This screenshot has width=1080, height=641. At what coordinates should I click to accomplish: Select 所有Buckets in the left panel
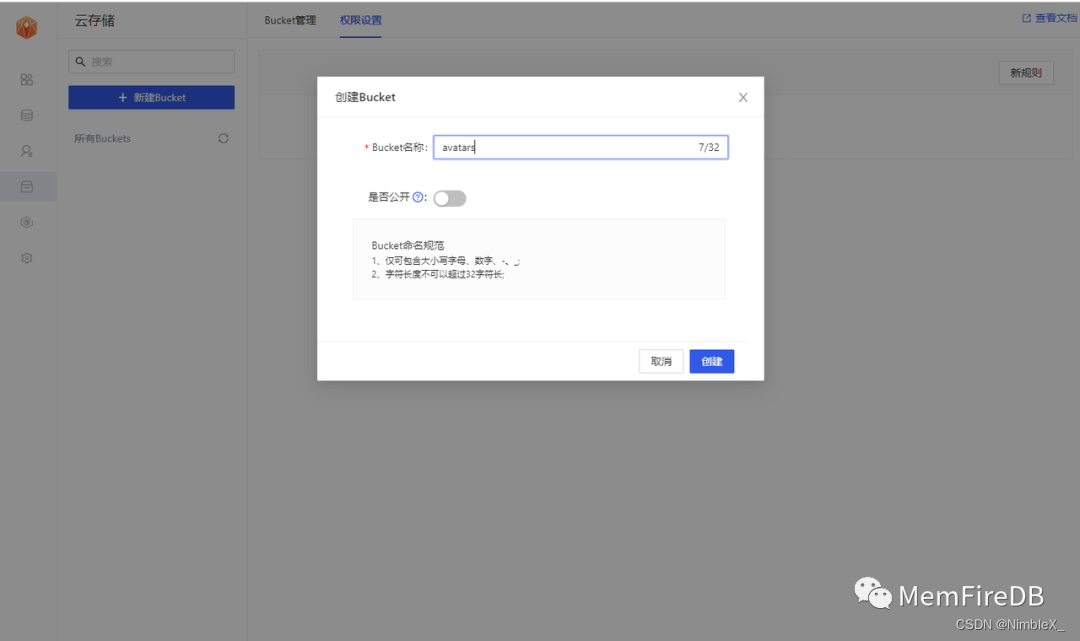click(101, 139)
